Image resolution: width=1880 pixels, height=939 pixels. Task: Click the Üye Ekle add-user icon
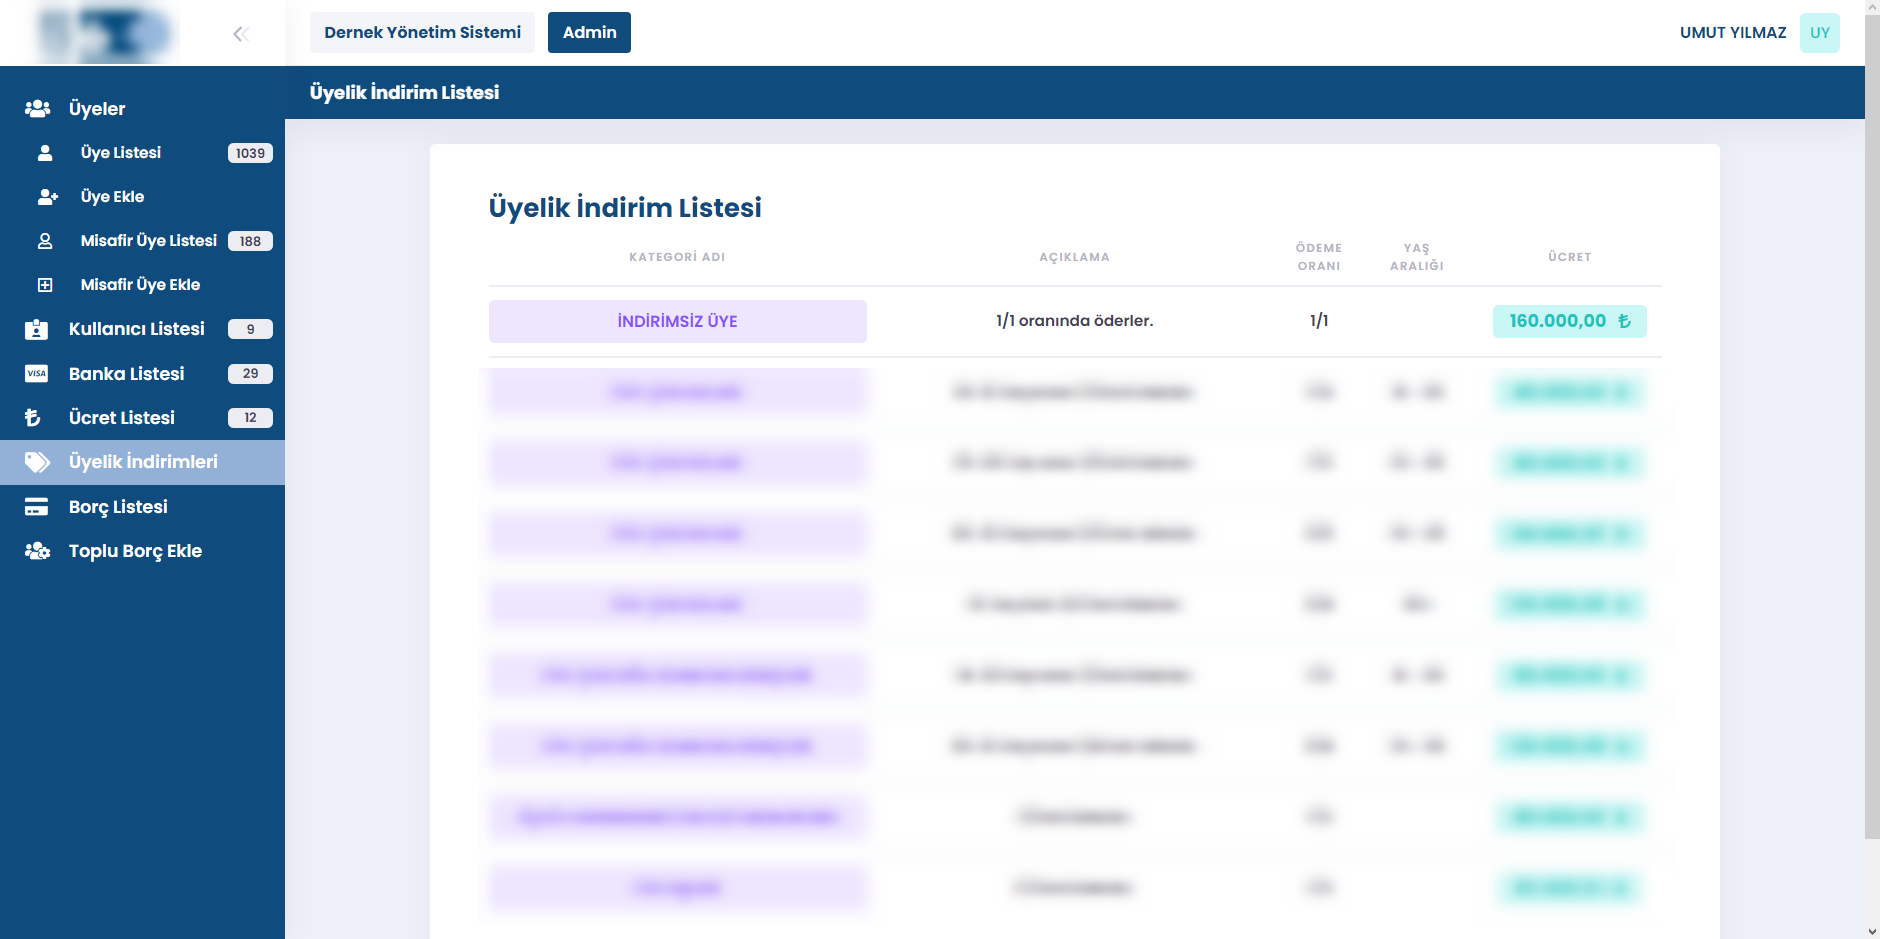pyautogui.click(x=47, y=197)
